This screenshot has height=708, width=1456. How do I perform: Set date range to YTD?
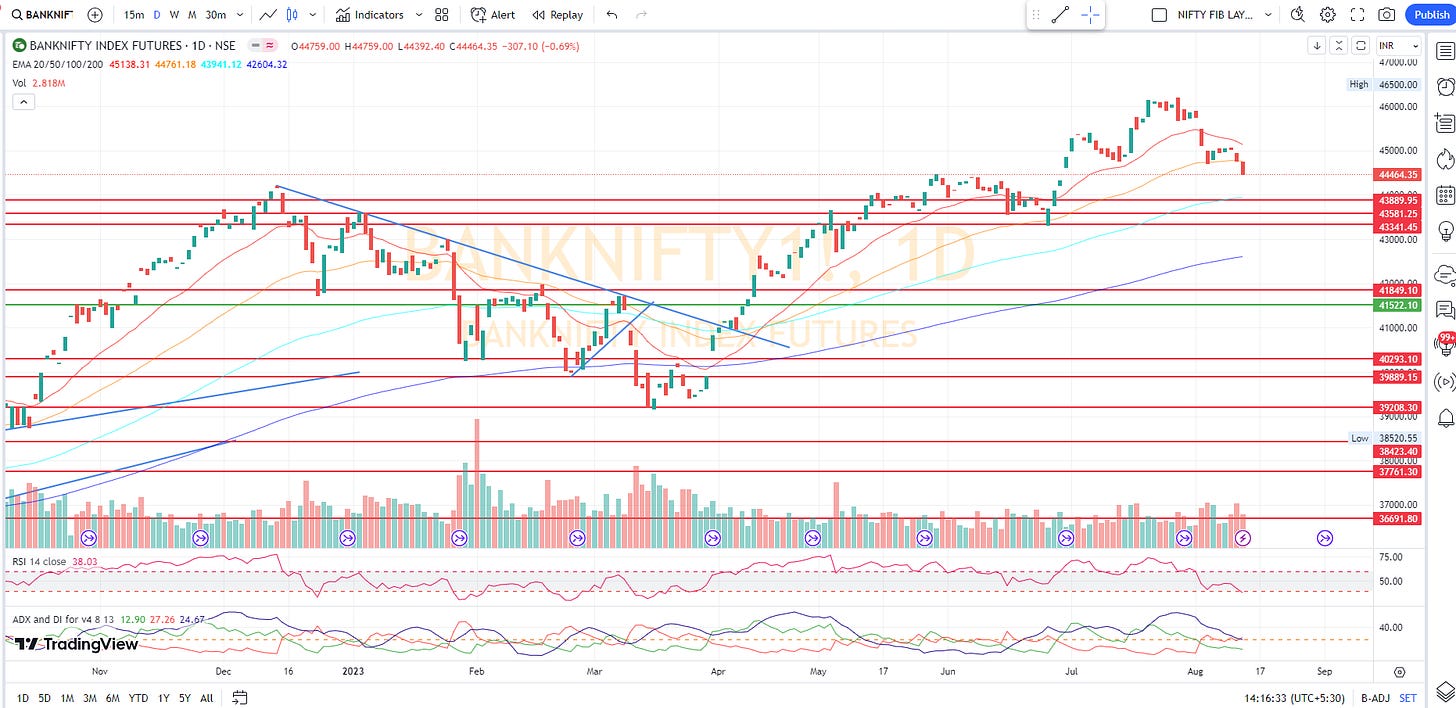pos(139,698)
